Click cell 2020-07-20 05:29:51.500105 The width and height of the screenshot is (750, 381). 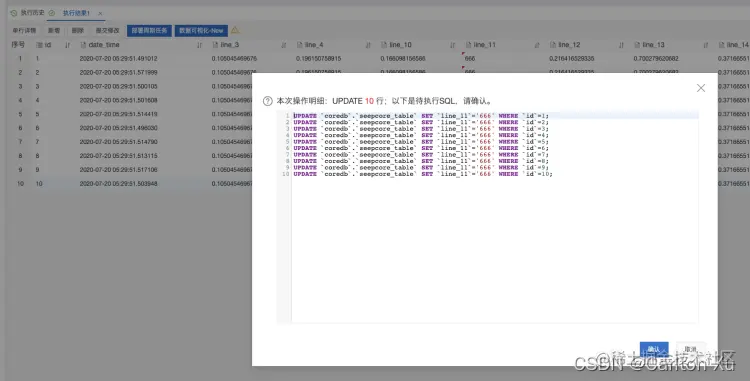tap(119, 87)
